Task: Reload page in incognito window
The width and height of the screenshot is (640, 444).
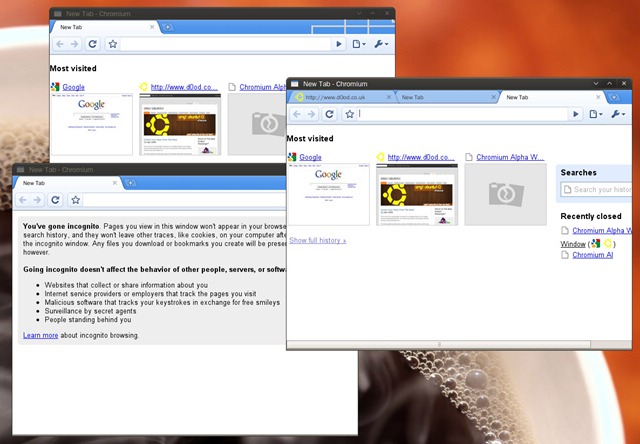Action: tap(56, 200)
